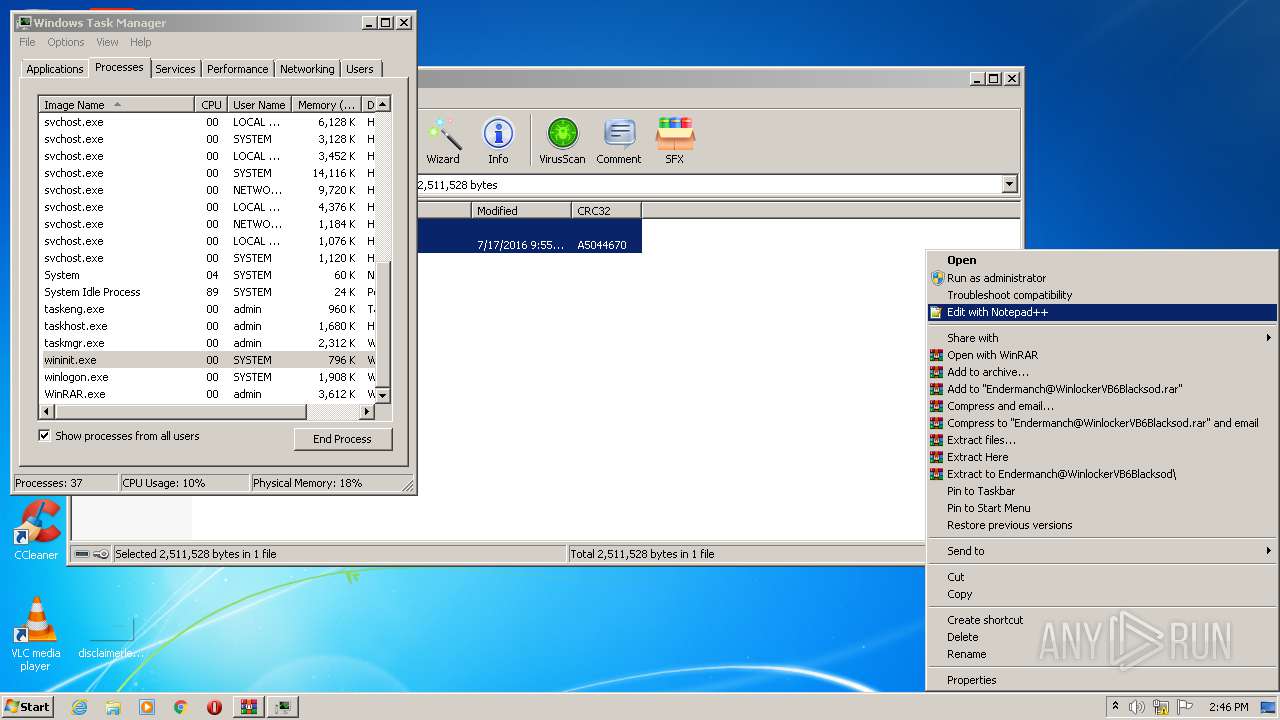The image size is (1280, 720).
Task: Toggle Show processes from all users
Action: click(44, 436)
